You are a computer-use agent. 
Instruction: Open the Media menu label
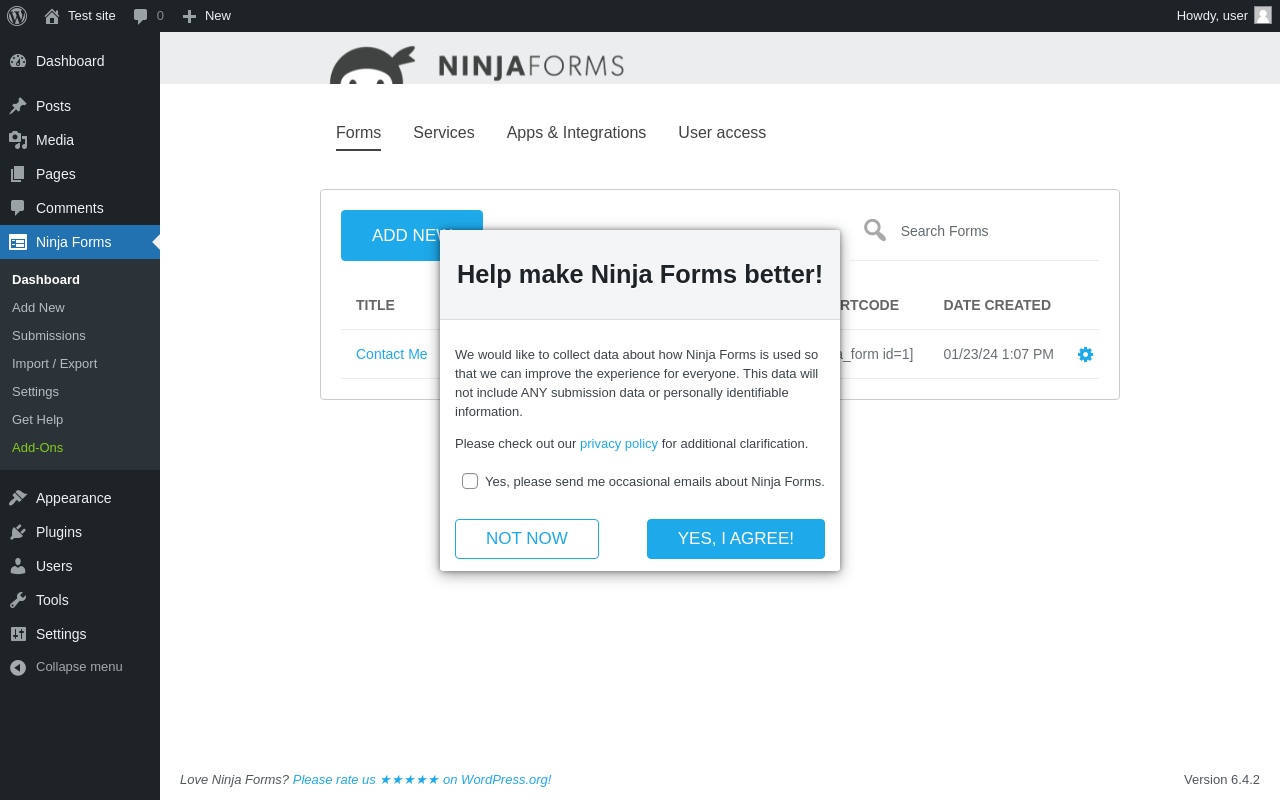[55, 140]
